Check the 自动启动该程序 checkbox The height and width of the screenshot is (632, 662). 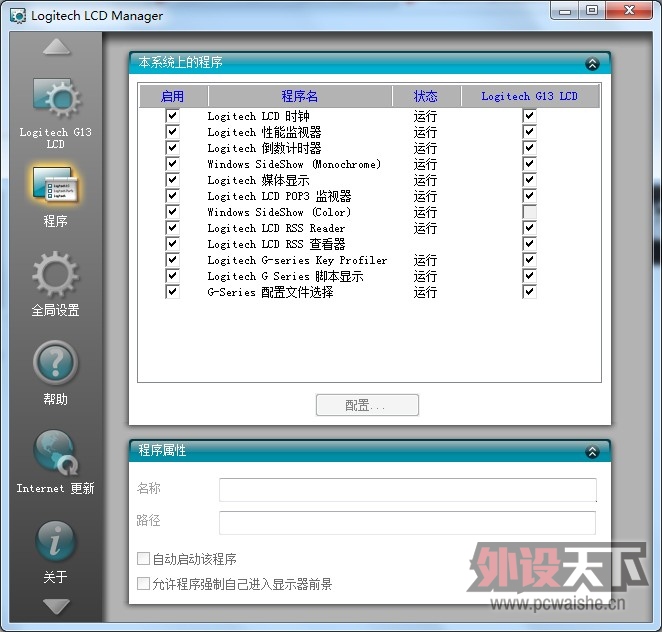coord(144,559)
